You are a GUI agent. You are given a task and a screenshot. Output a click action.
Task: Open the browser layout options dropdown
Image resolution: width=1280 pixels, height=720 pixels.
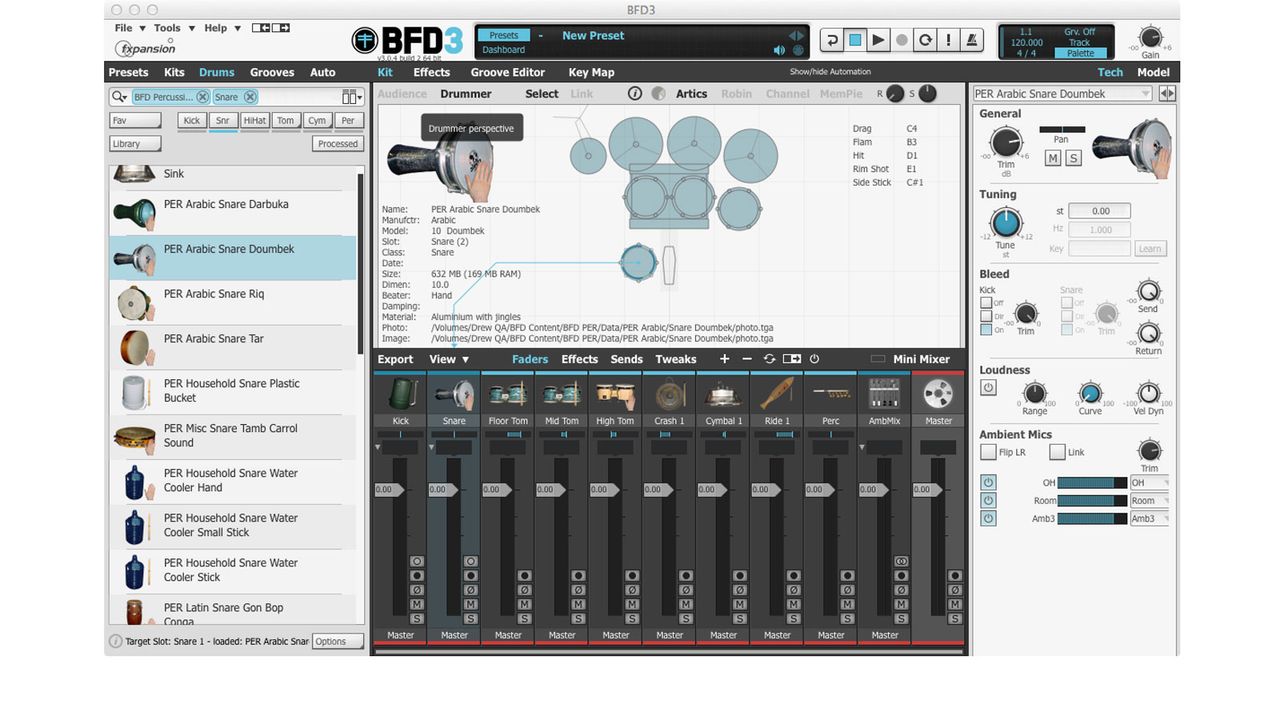pyautogui.click(x=351, y=97)
